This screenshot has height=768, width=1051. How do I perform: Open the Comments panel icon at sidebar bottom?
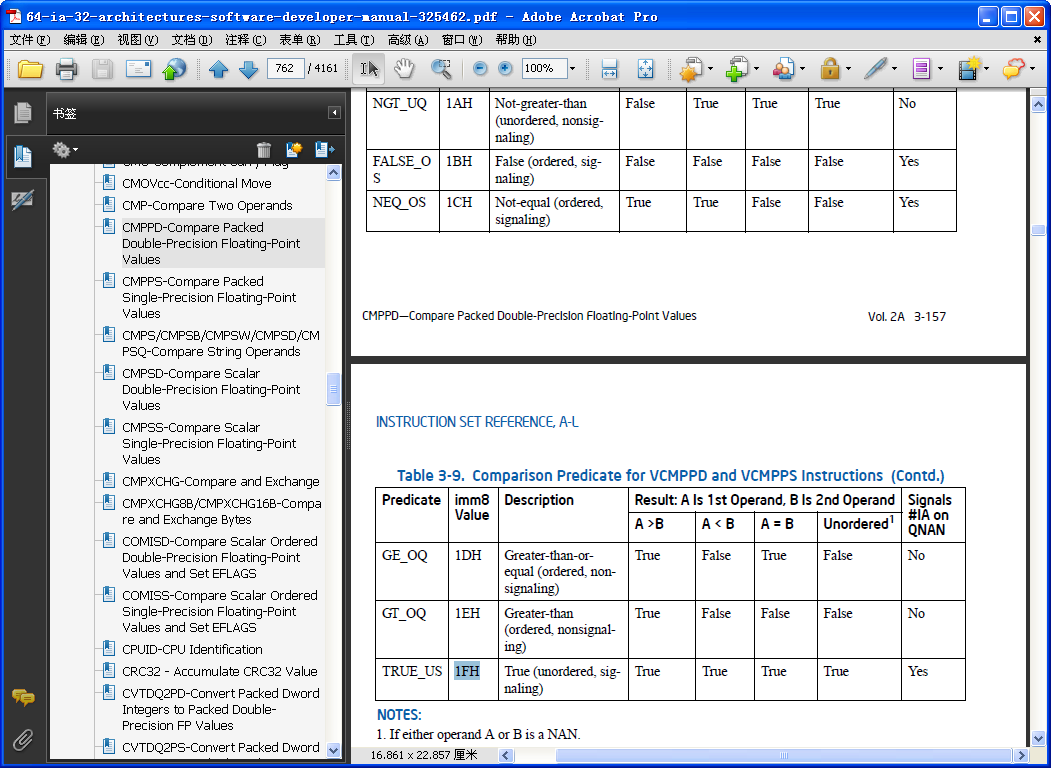click(23, 698)
